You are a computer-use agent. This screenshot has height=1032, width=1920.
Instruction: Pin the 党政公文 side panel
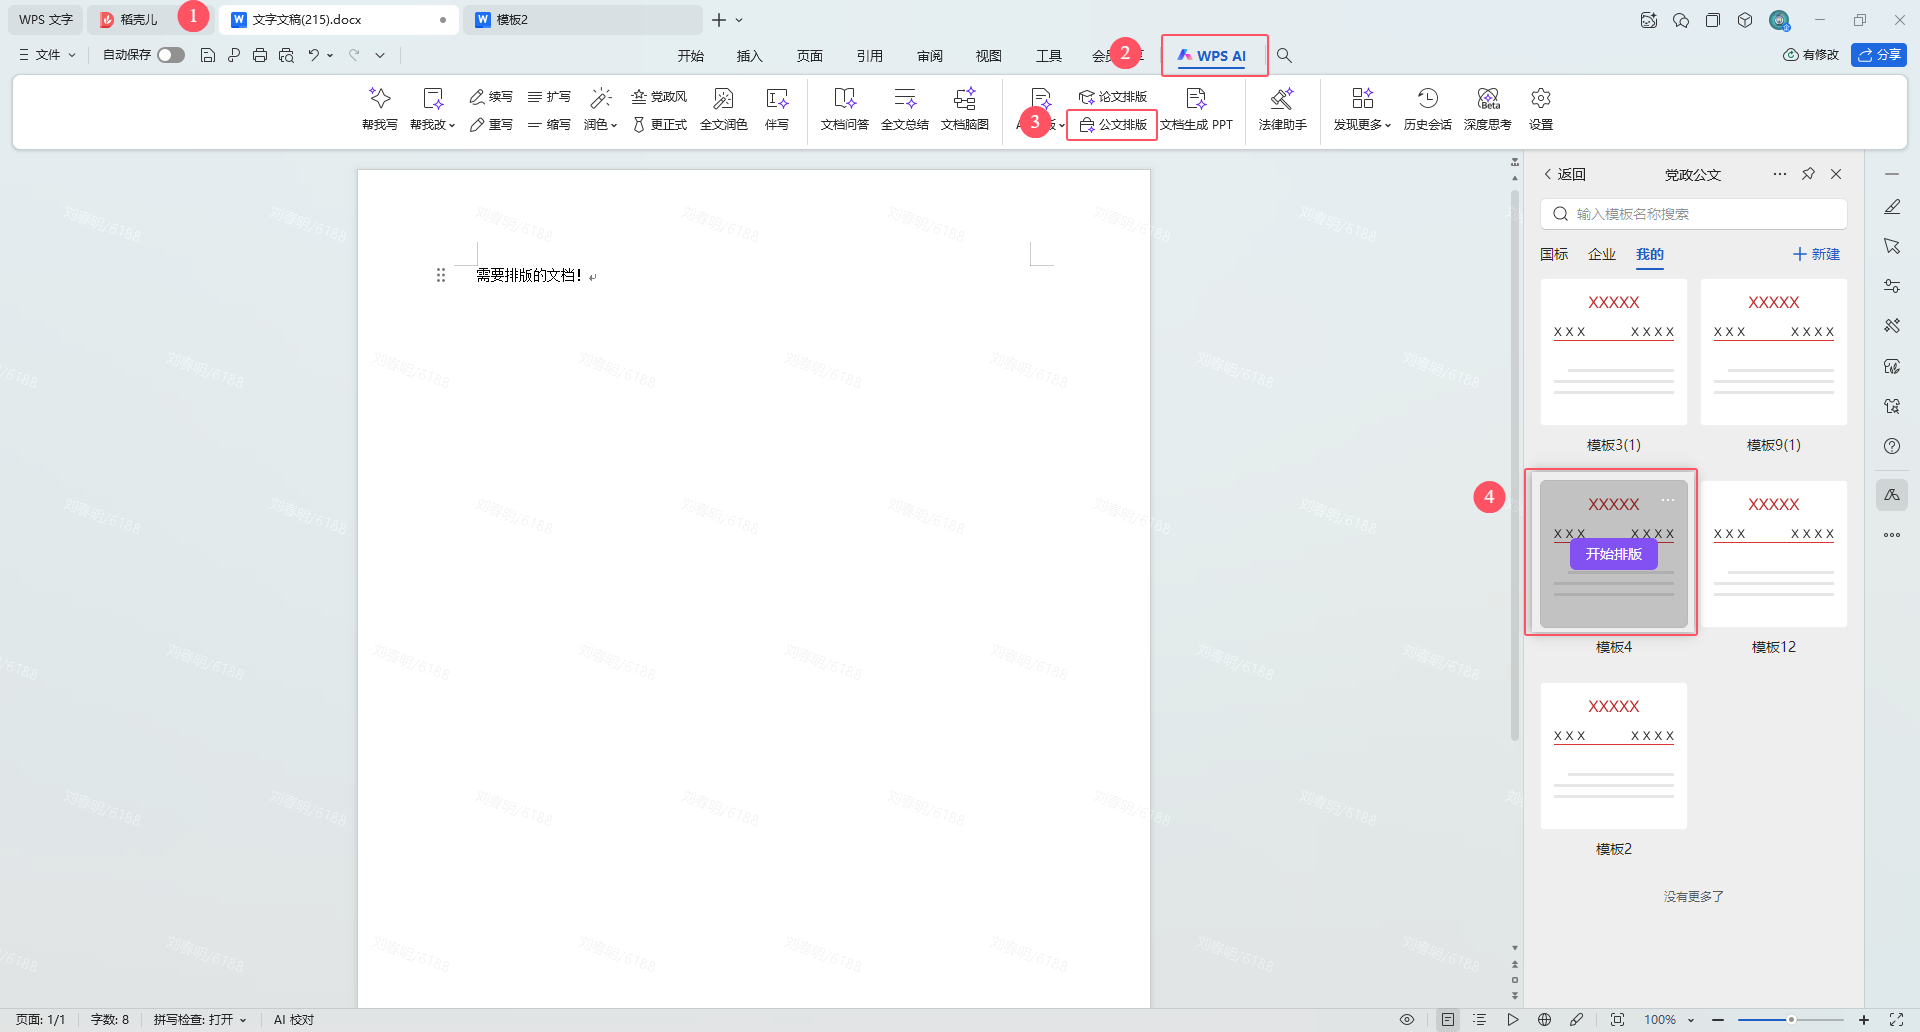point(1808,174)
